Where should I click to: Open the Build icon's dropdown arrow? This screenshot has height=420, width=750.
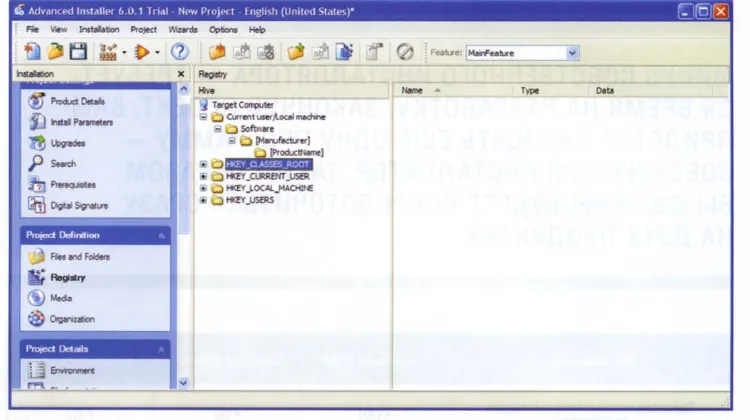tap(124, 52)
